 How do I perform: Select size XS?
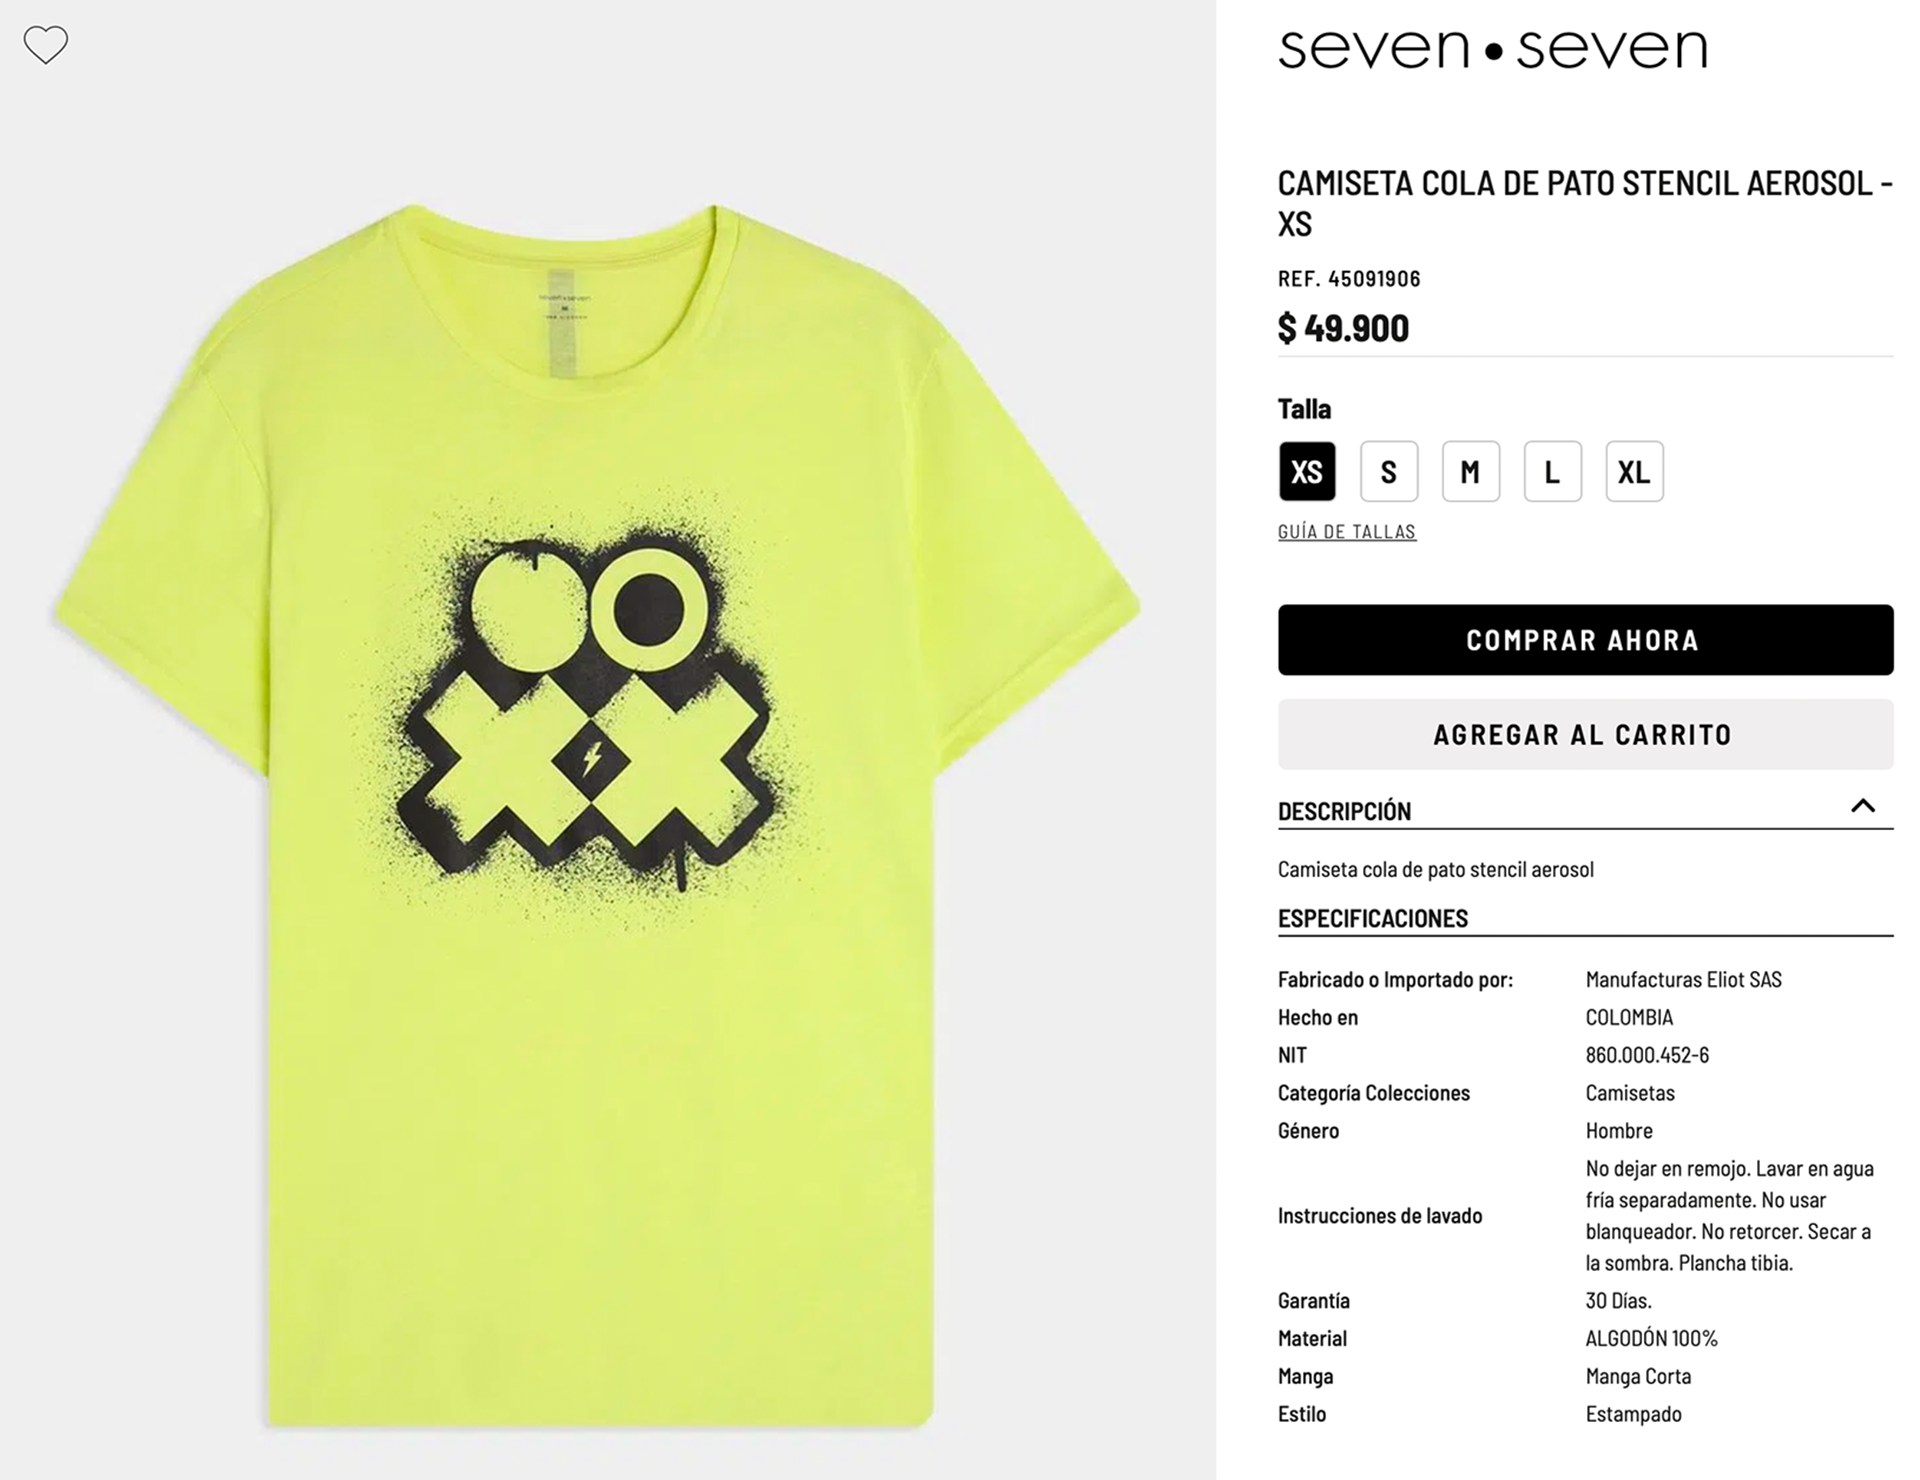pos(1307,471)
